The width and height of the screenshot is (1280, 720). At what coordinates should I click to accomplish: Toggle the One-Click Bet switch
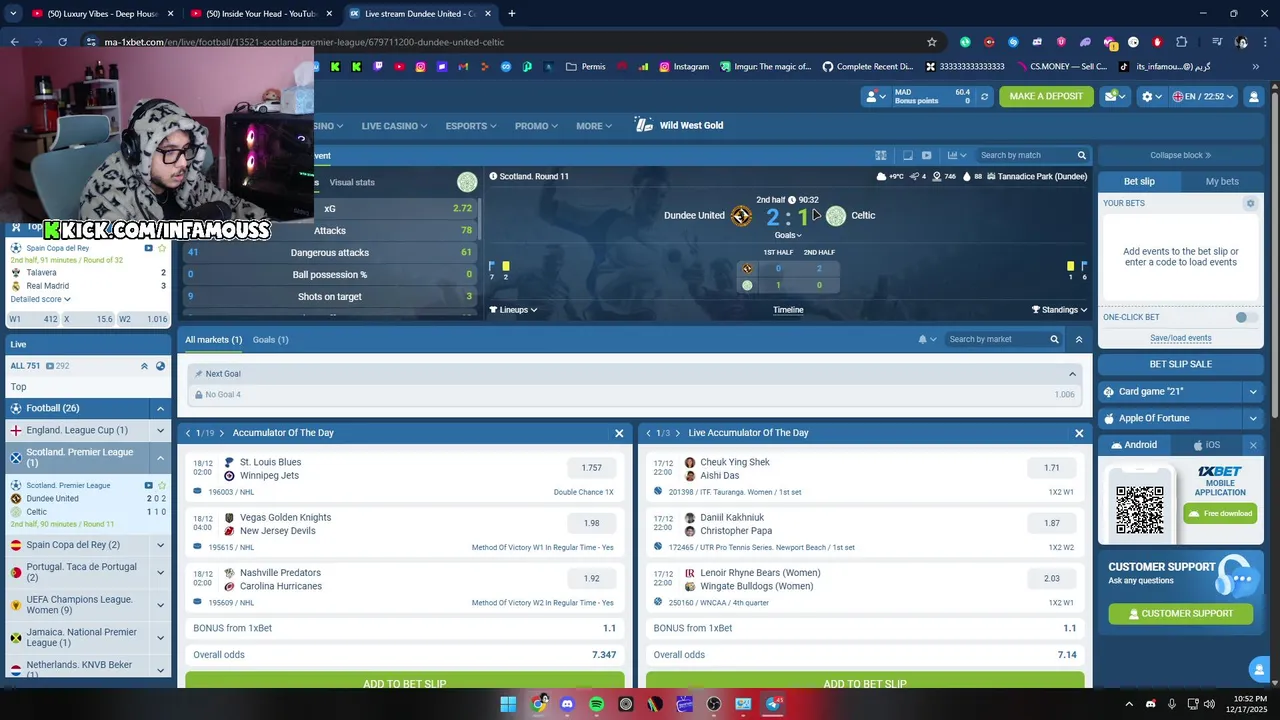[x=1246, y=317]
